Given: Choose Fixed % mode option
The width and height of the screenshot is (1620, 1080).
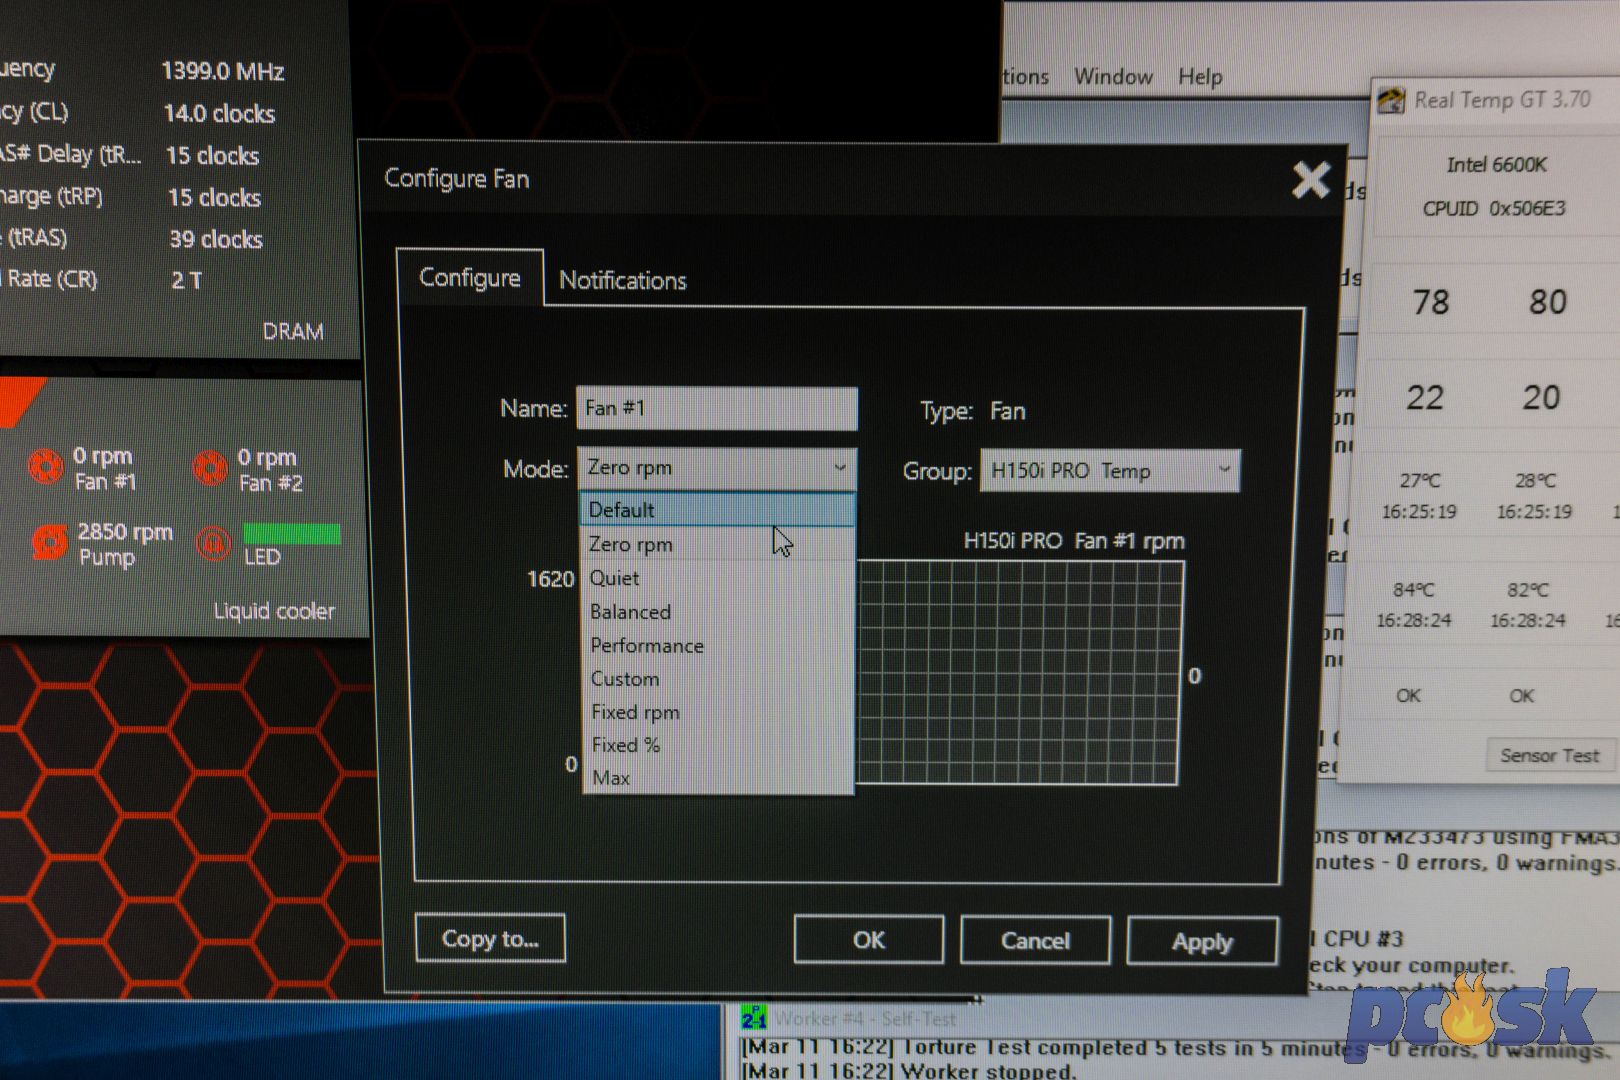Looking at the screenshot, I should pos(717,745).
